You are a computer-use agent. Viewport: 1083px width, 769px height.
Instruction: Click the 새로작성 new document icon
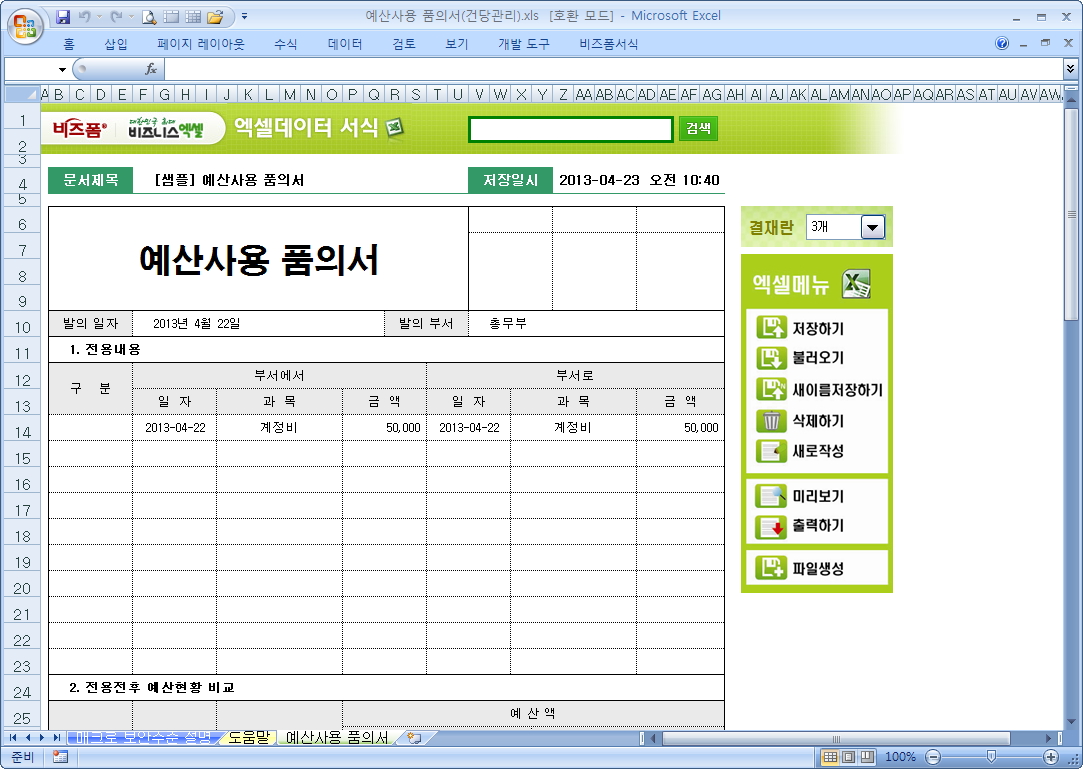point(771,450)
